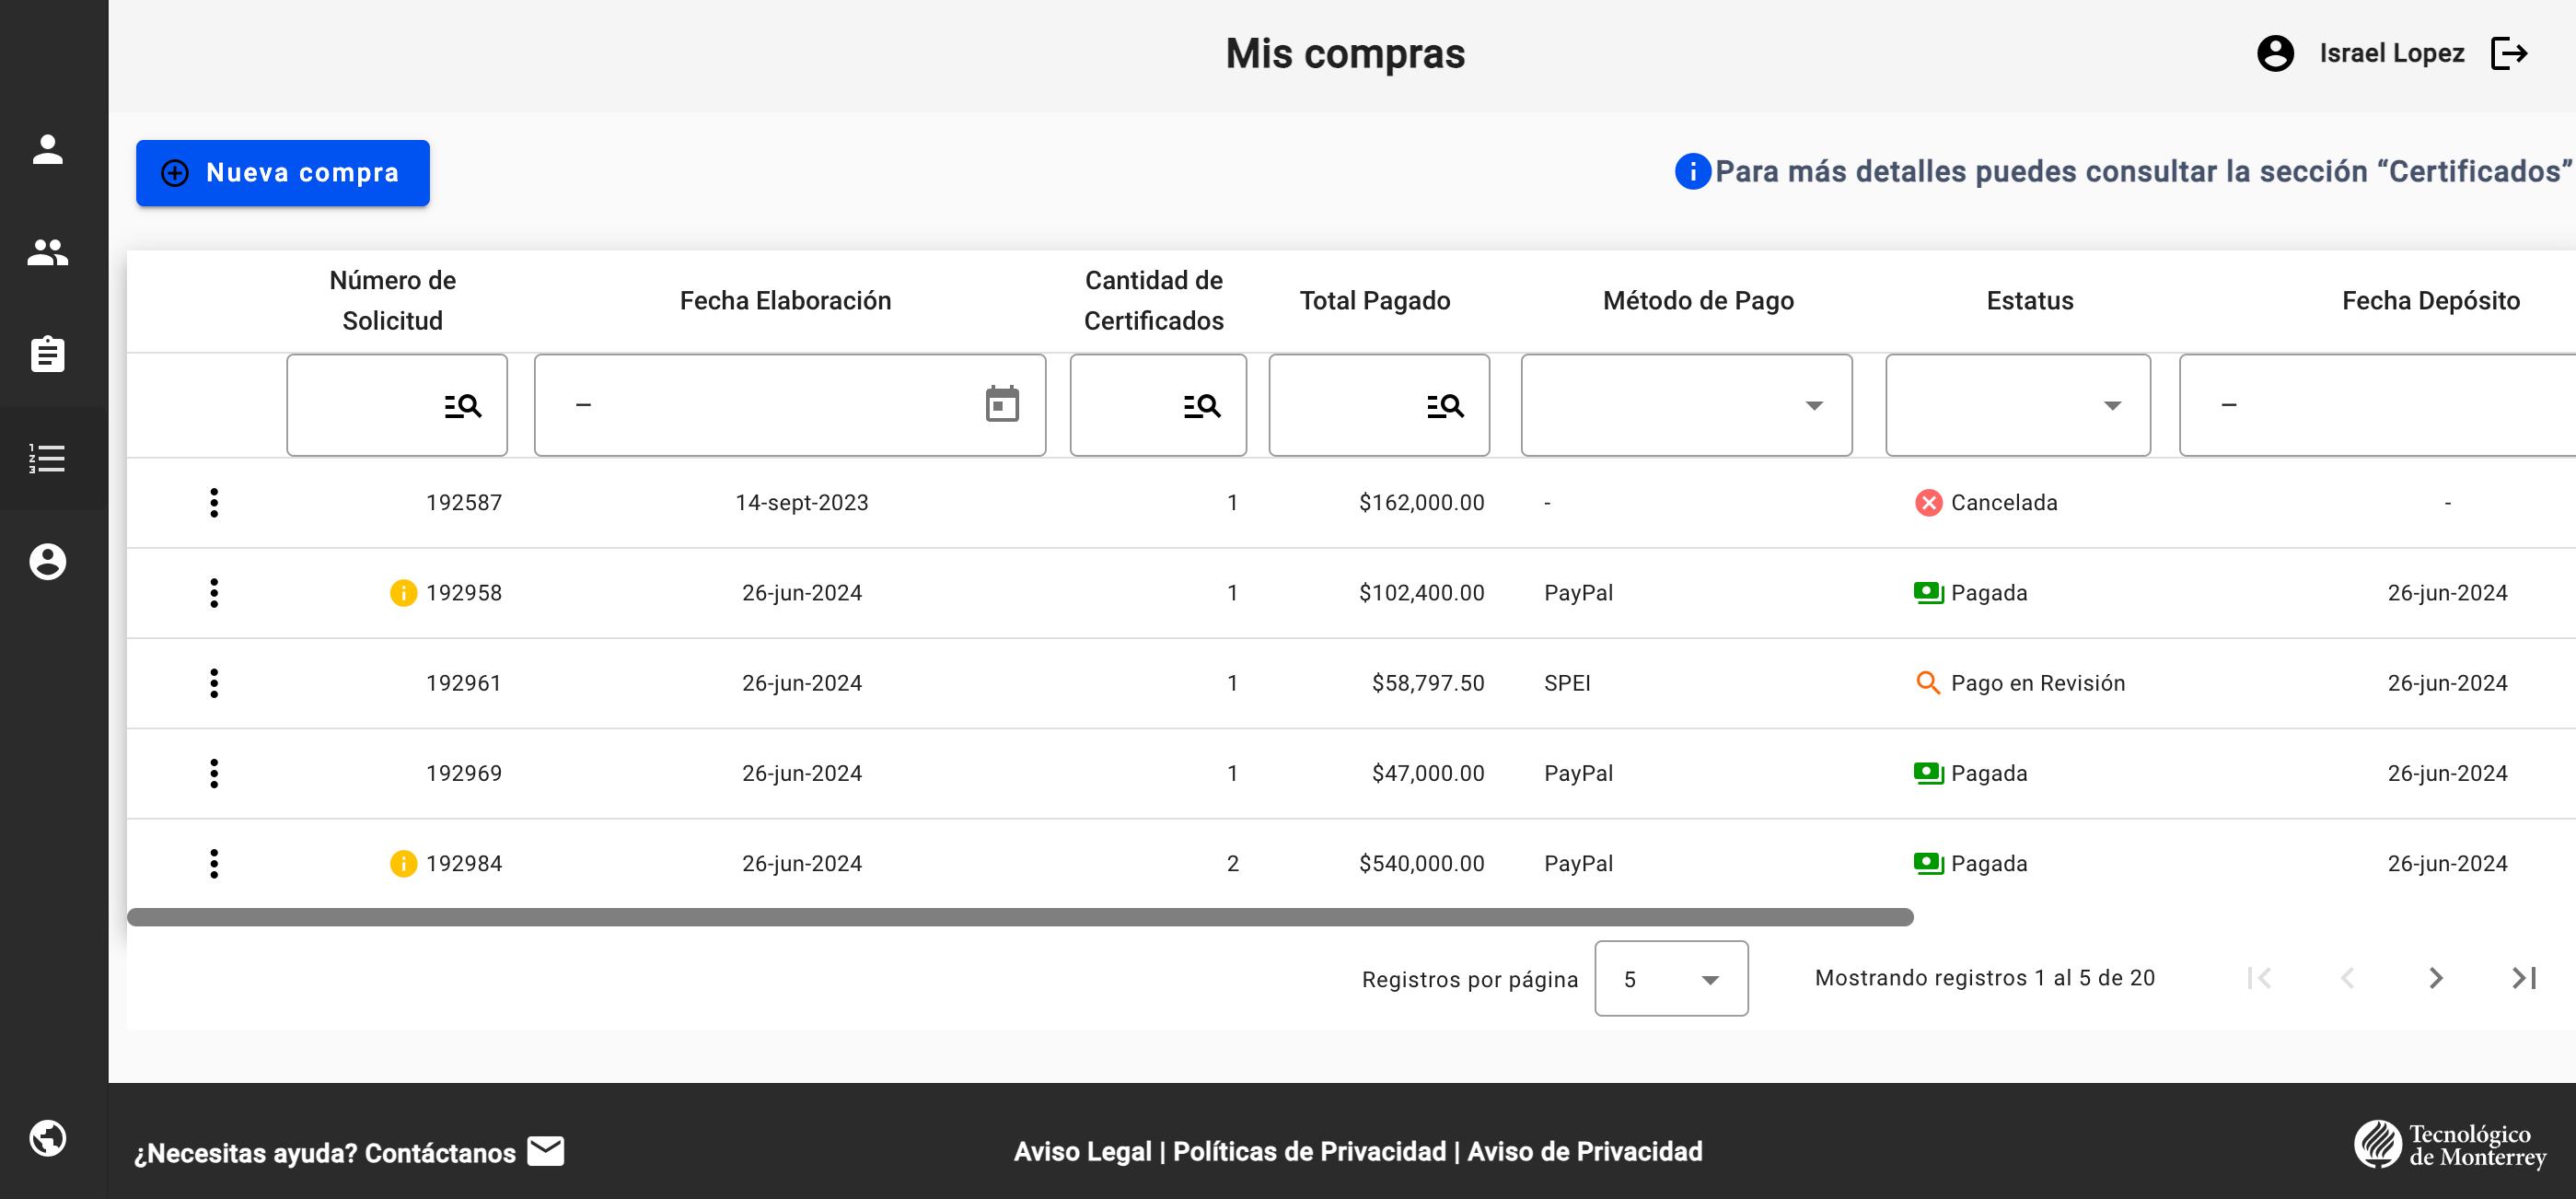Click the logout icon beside Israel Lopez
The height and width of the screenshot is (1199, 2576).
click(2508, 53)
